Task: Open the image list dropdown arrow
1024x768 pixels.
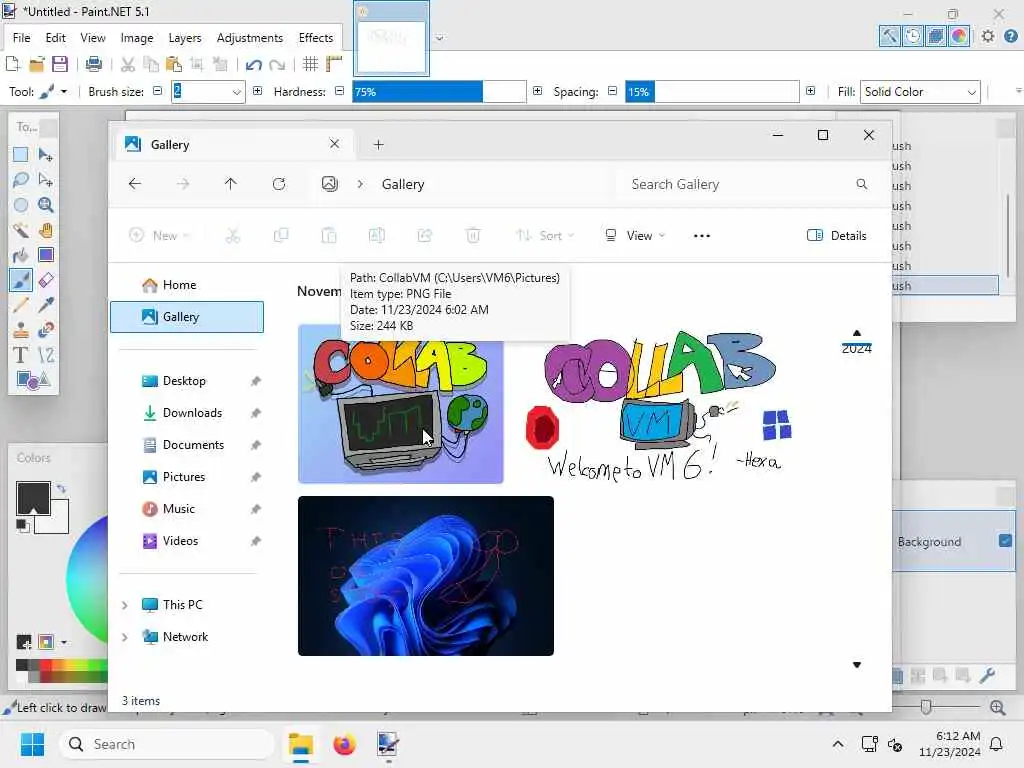Action: 440,38
